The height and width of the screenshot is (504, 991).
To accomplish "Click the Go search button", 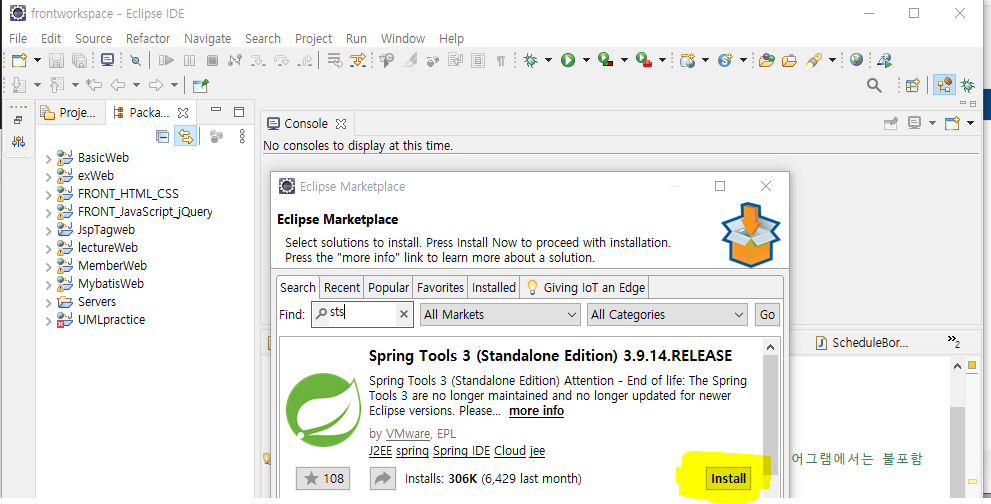I will pos(767,314).
